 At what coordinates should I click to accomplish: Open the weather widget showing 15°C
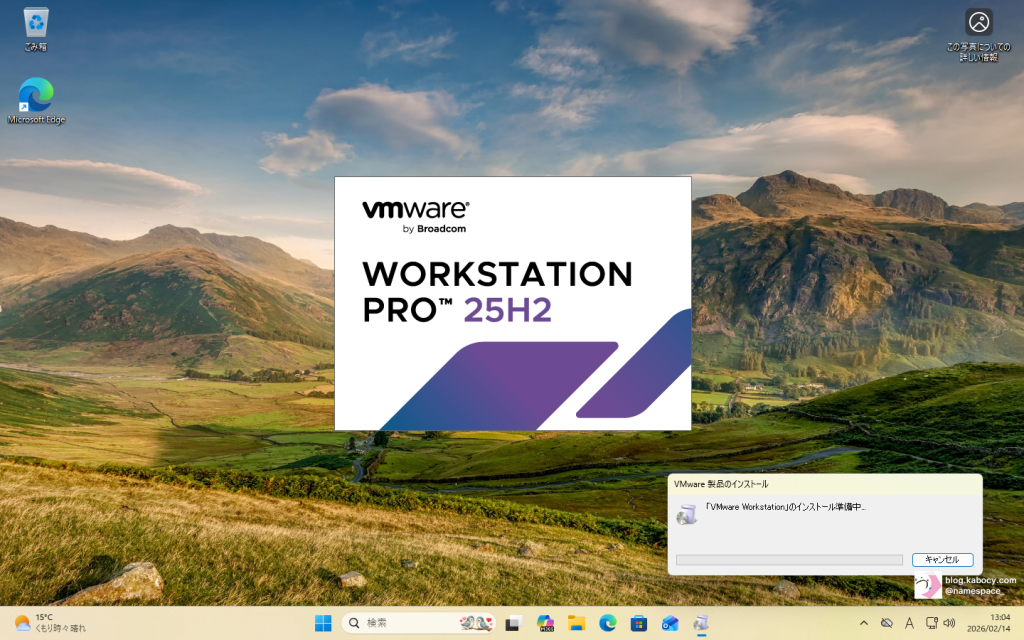50,623
